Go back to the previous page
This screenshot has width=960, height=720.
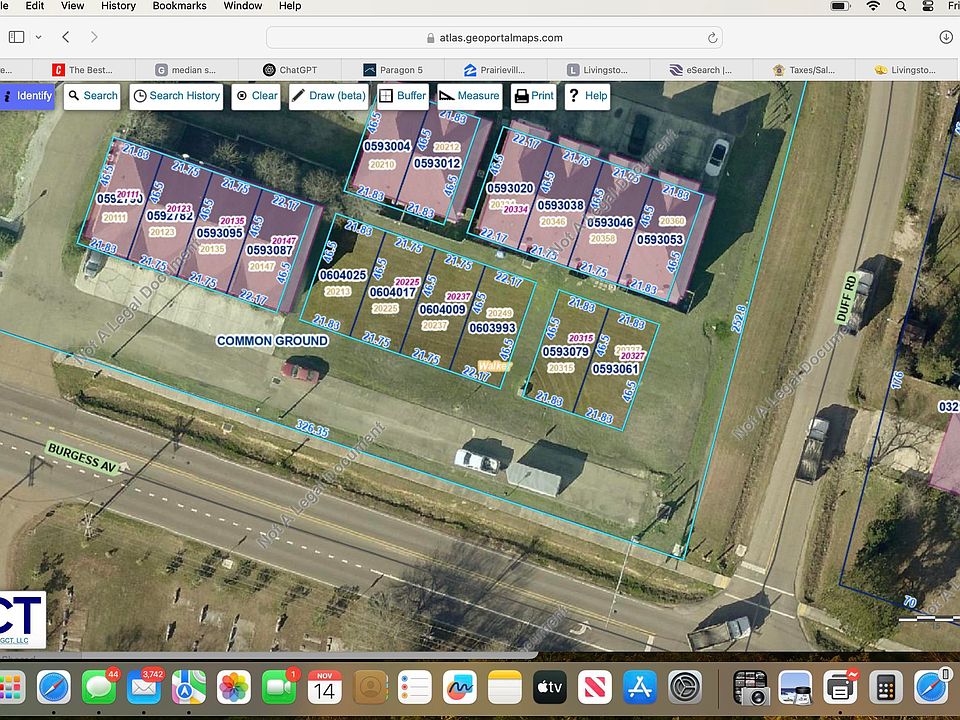click(66, 37)
